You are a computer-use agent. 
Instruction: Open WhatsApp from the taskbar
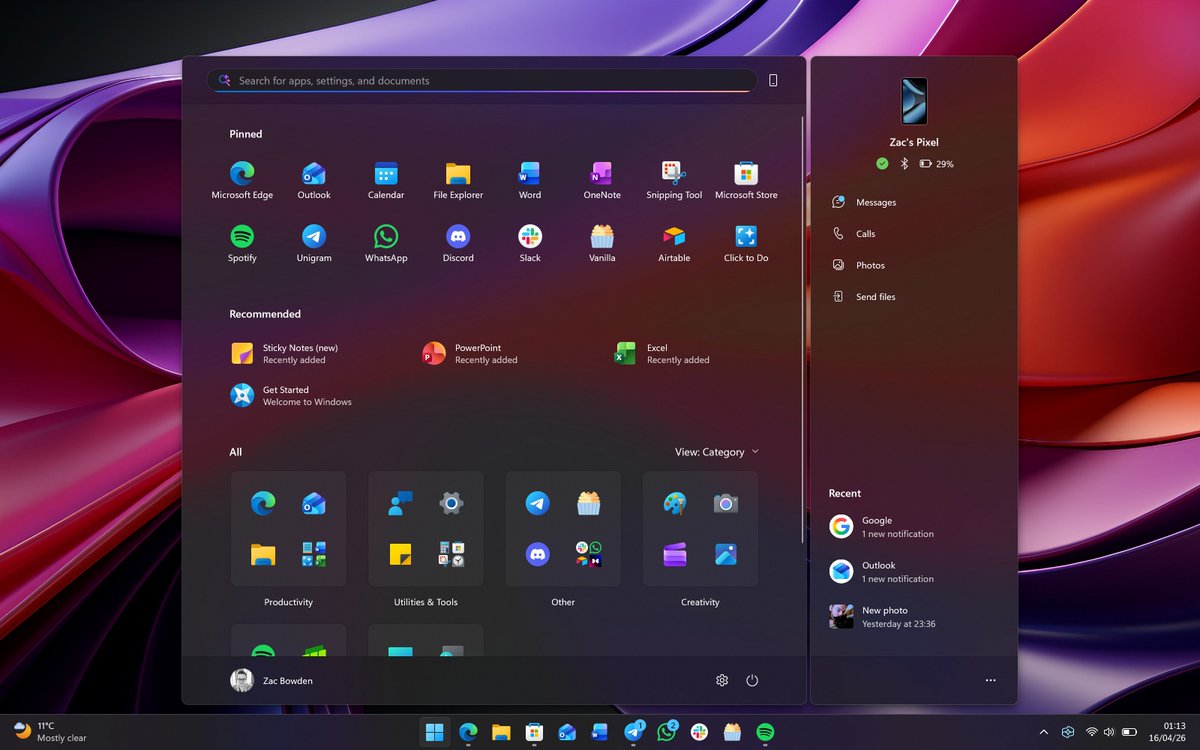(666, 732)
